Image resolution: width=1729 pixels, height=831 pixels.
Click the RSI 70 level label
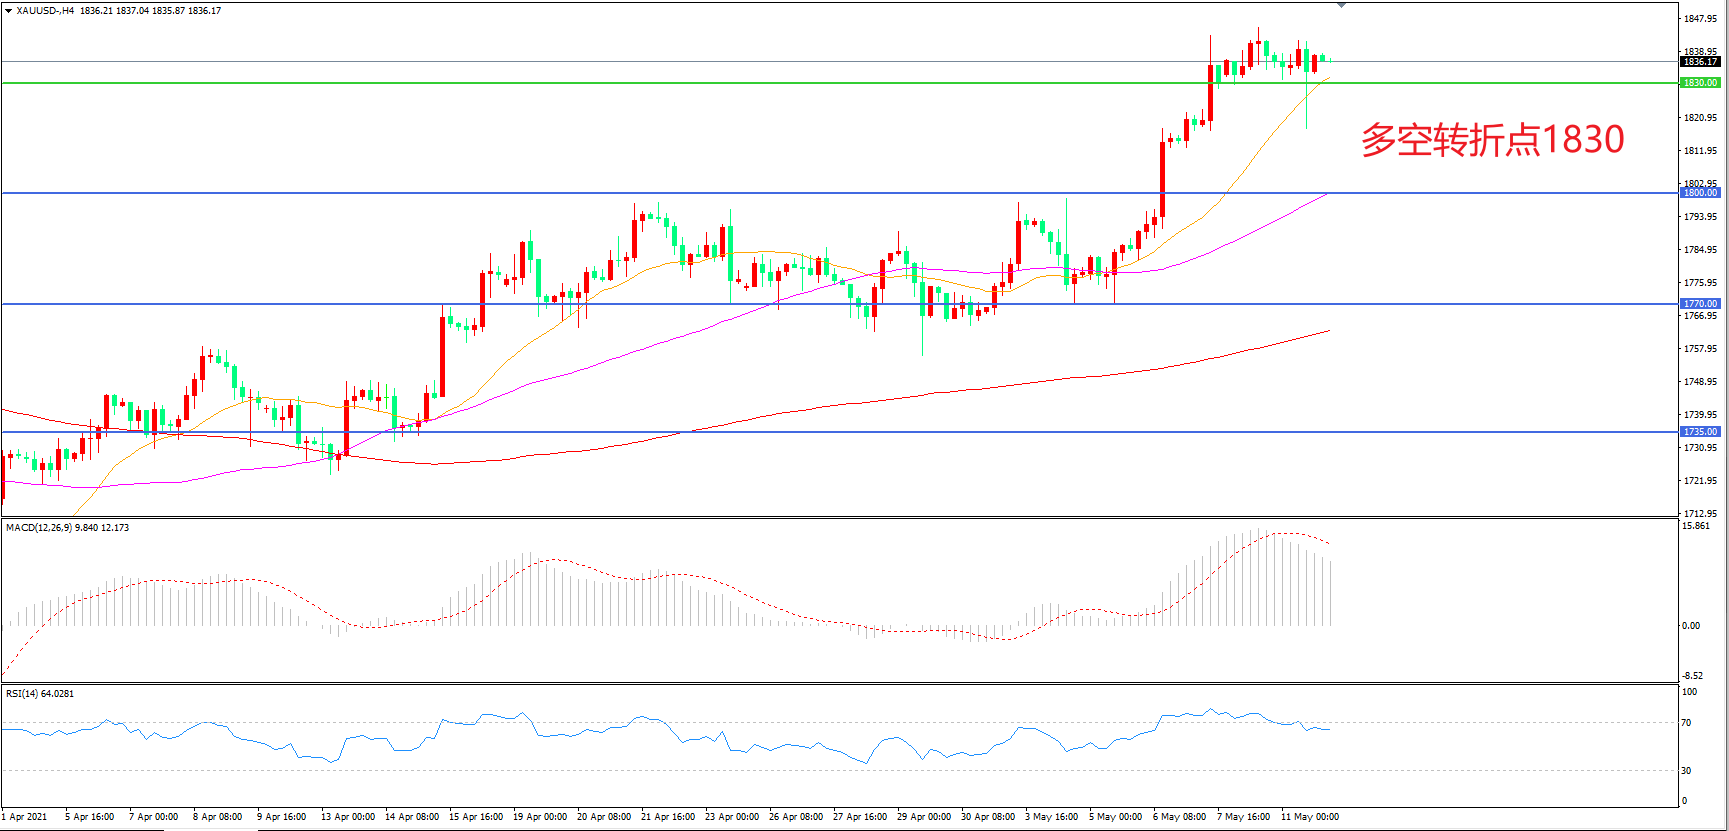pyautogui.click(x=1687, y=723)
